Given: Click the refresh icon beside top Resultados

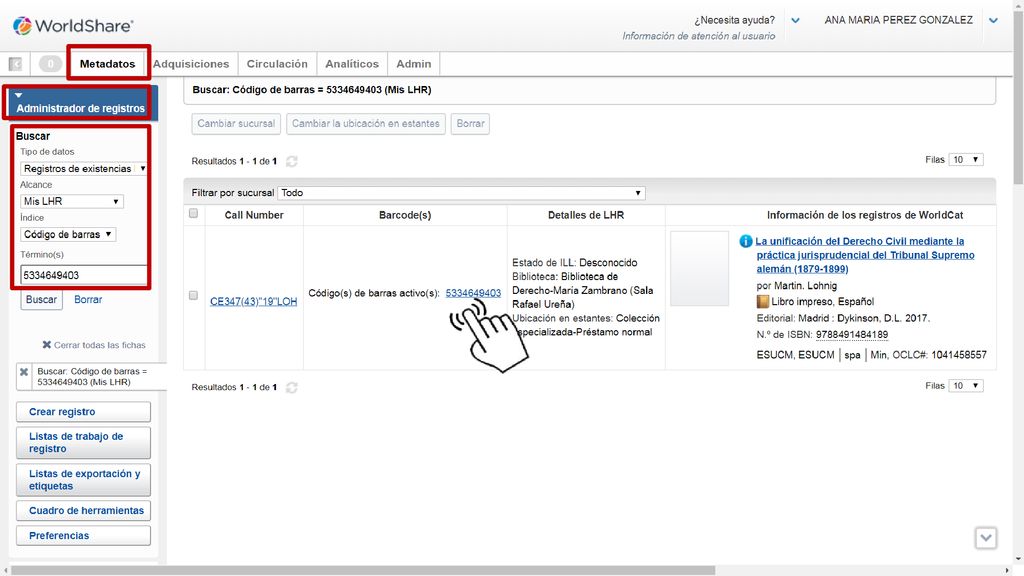Looking at the screenshot, I should (292, 161).
